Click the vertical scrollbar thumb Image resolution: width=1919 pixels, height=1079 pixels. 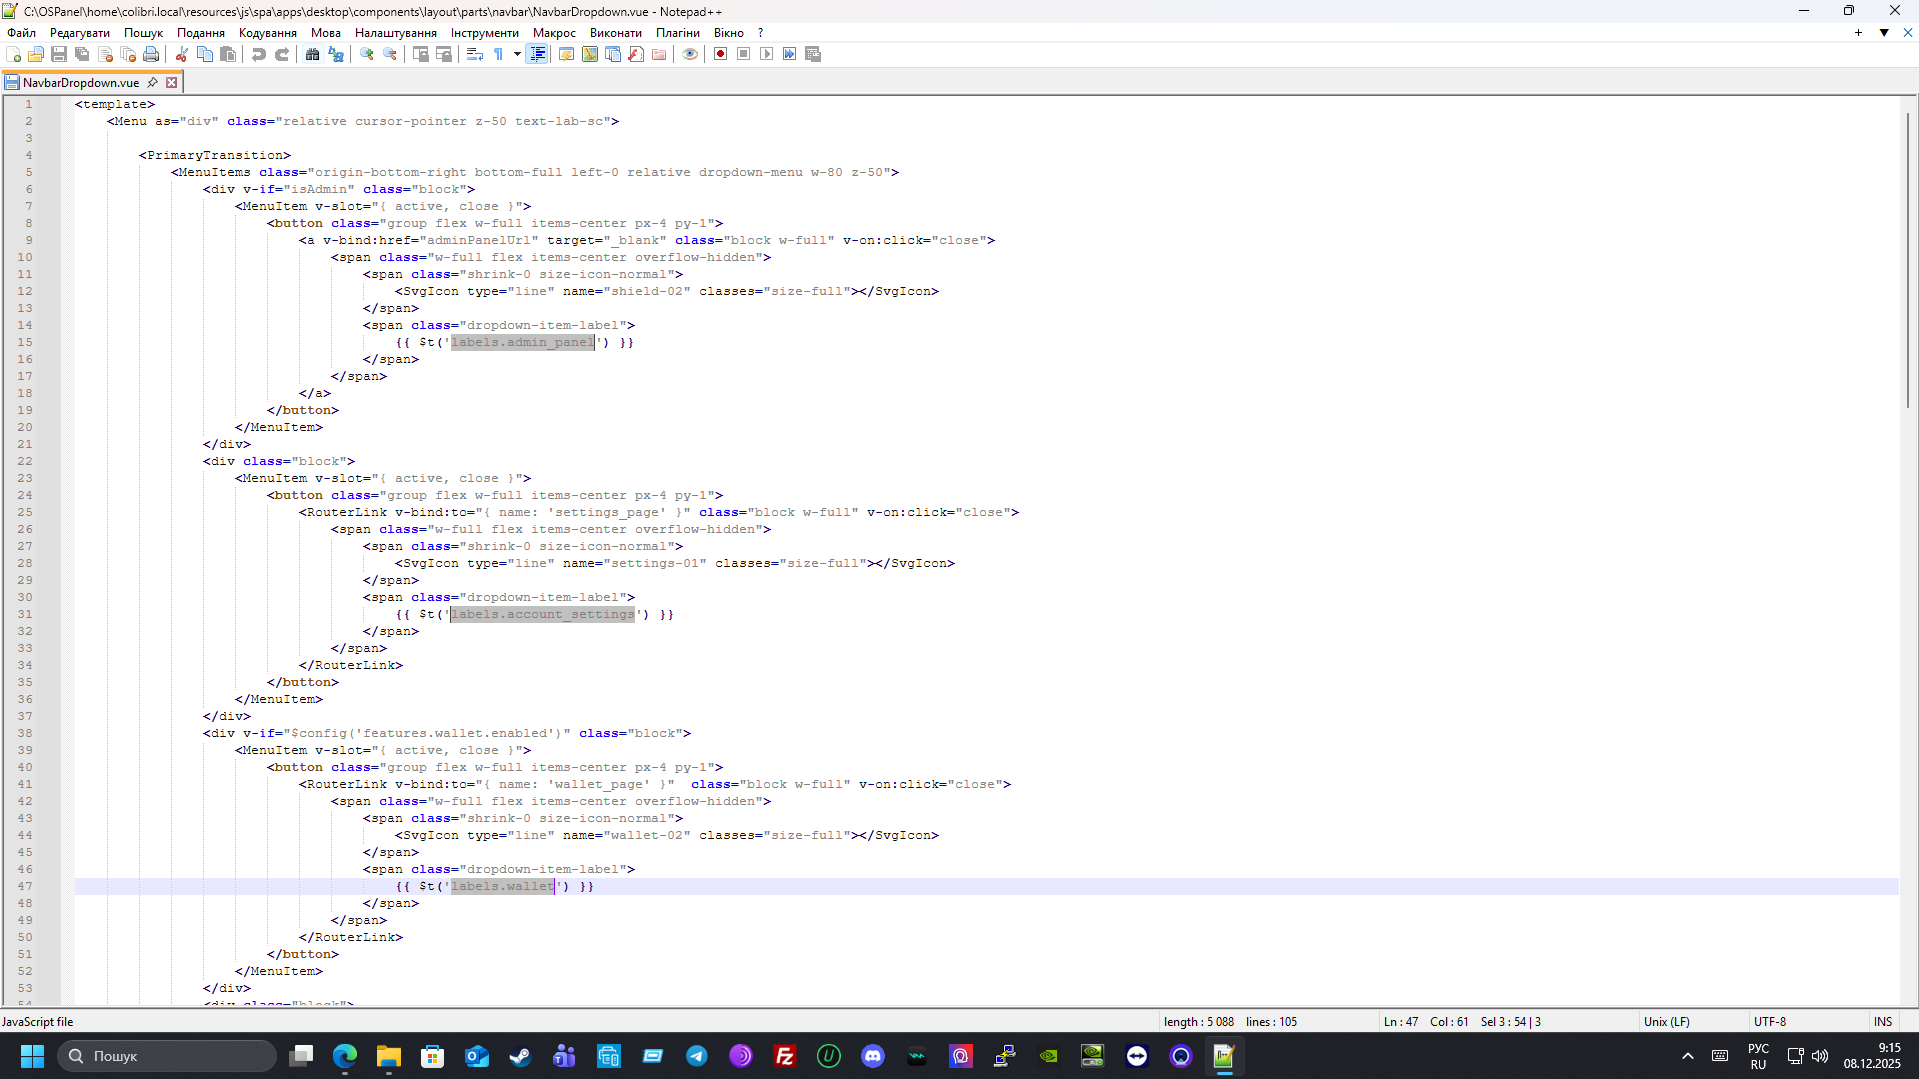coord(1908,260)
